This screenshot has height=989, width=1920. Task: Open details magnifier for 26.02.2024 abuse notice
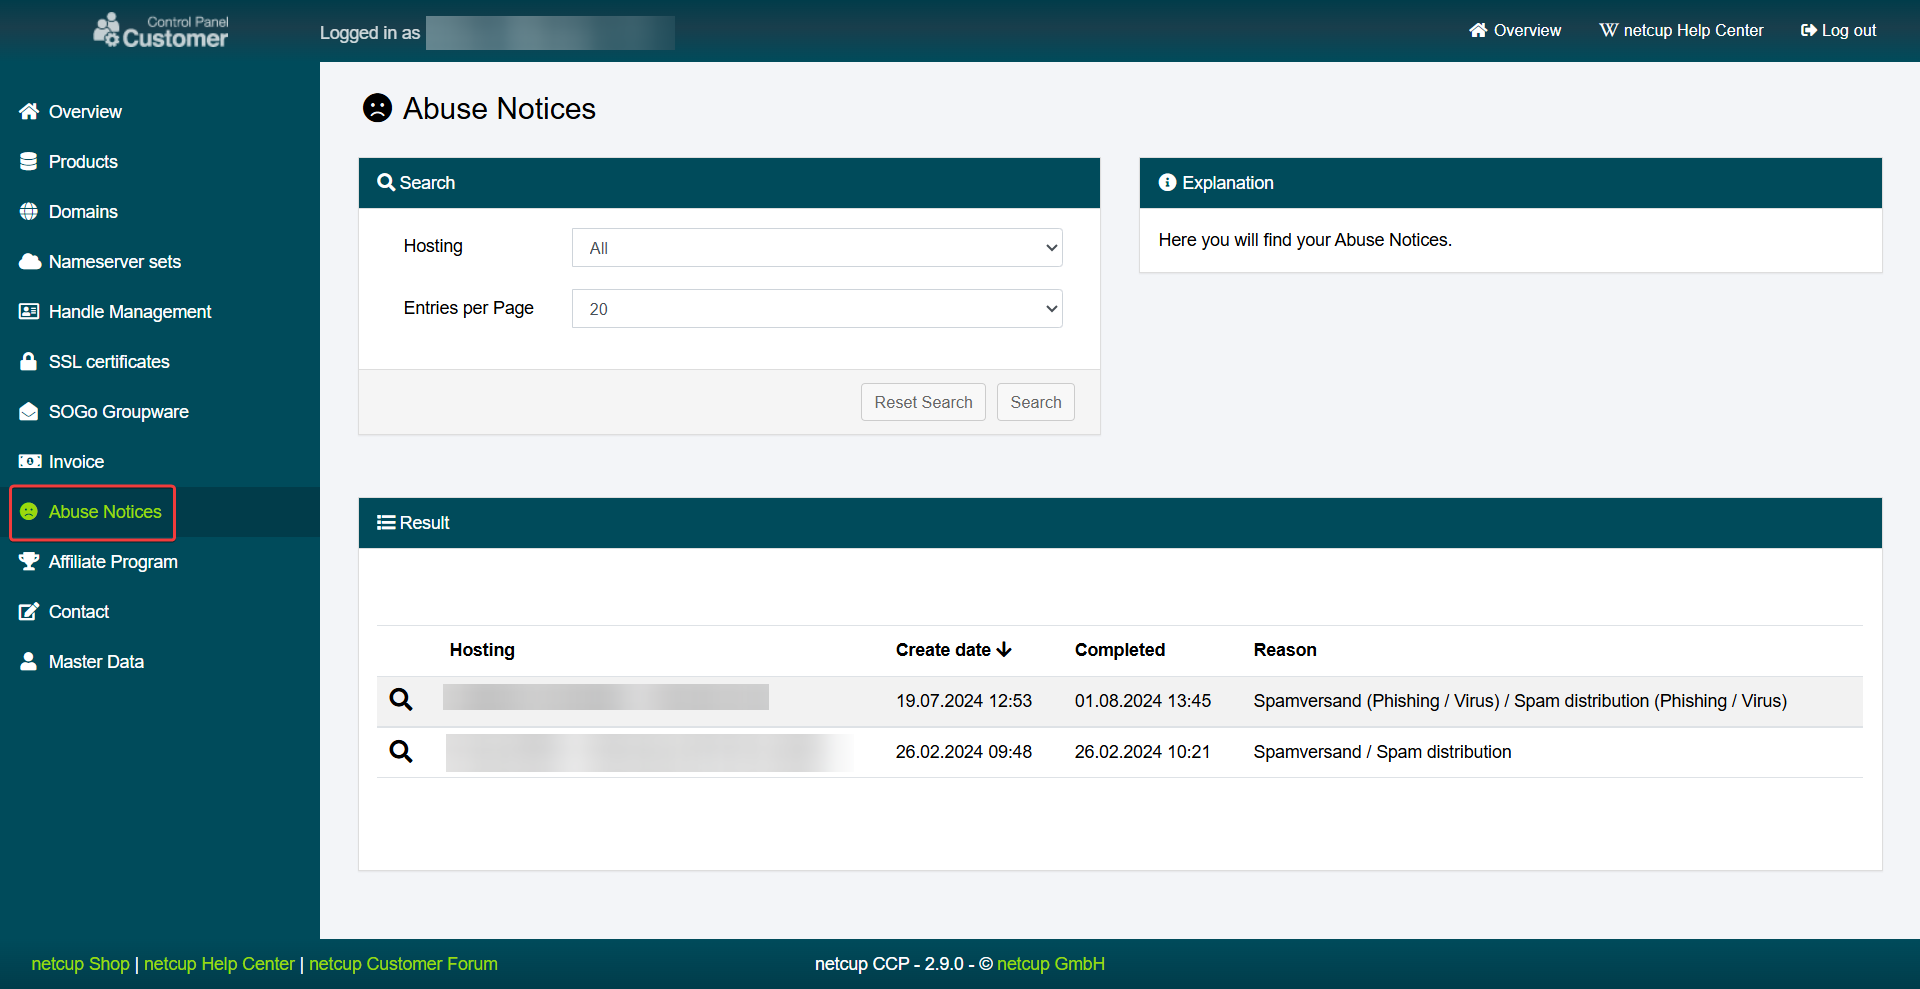tap(401, 752)
